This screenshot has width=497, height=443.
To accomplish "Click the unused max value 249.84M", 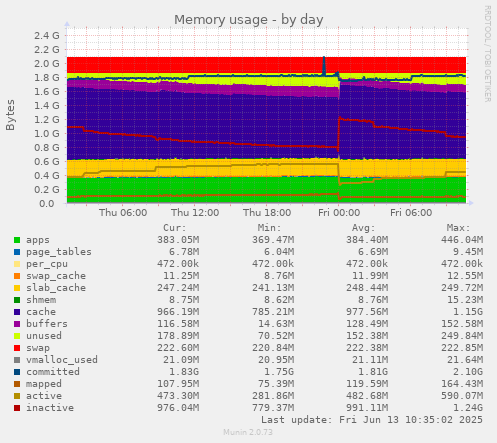I will pyautogui.click(x=462, y=336).
